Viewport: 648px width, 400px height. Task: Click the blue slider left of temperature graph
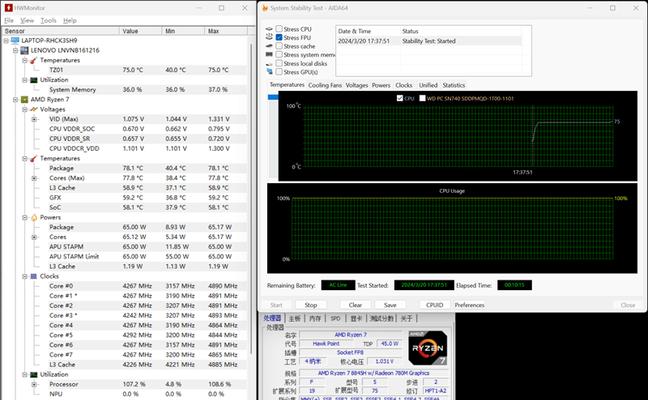(273, 97)
